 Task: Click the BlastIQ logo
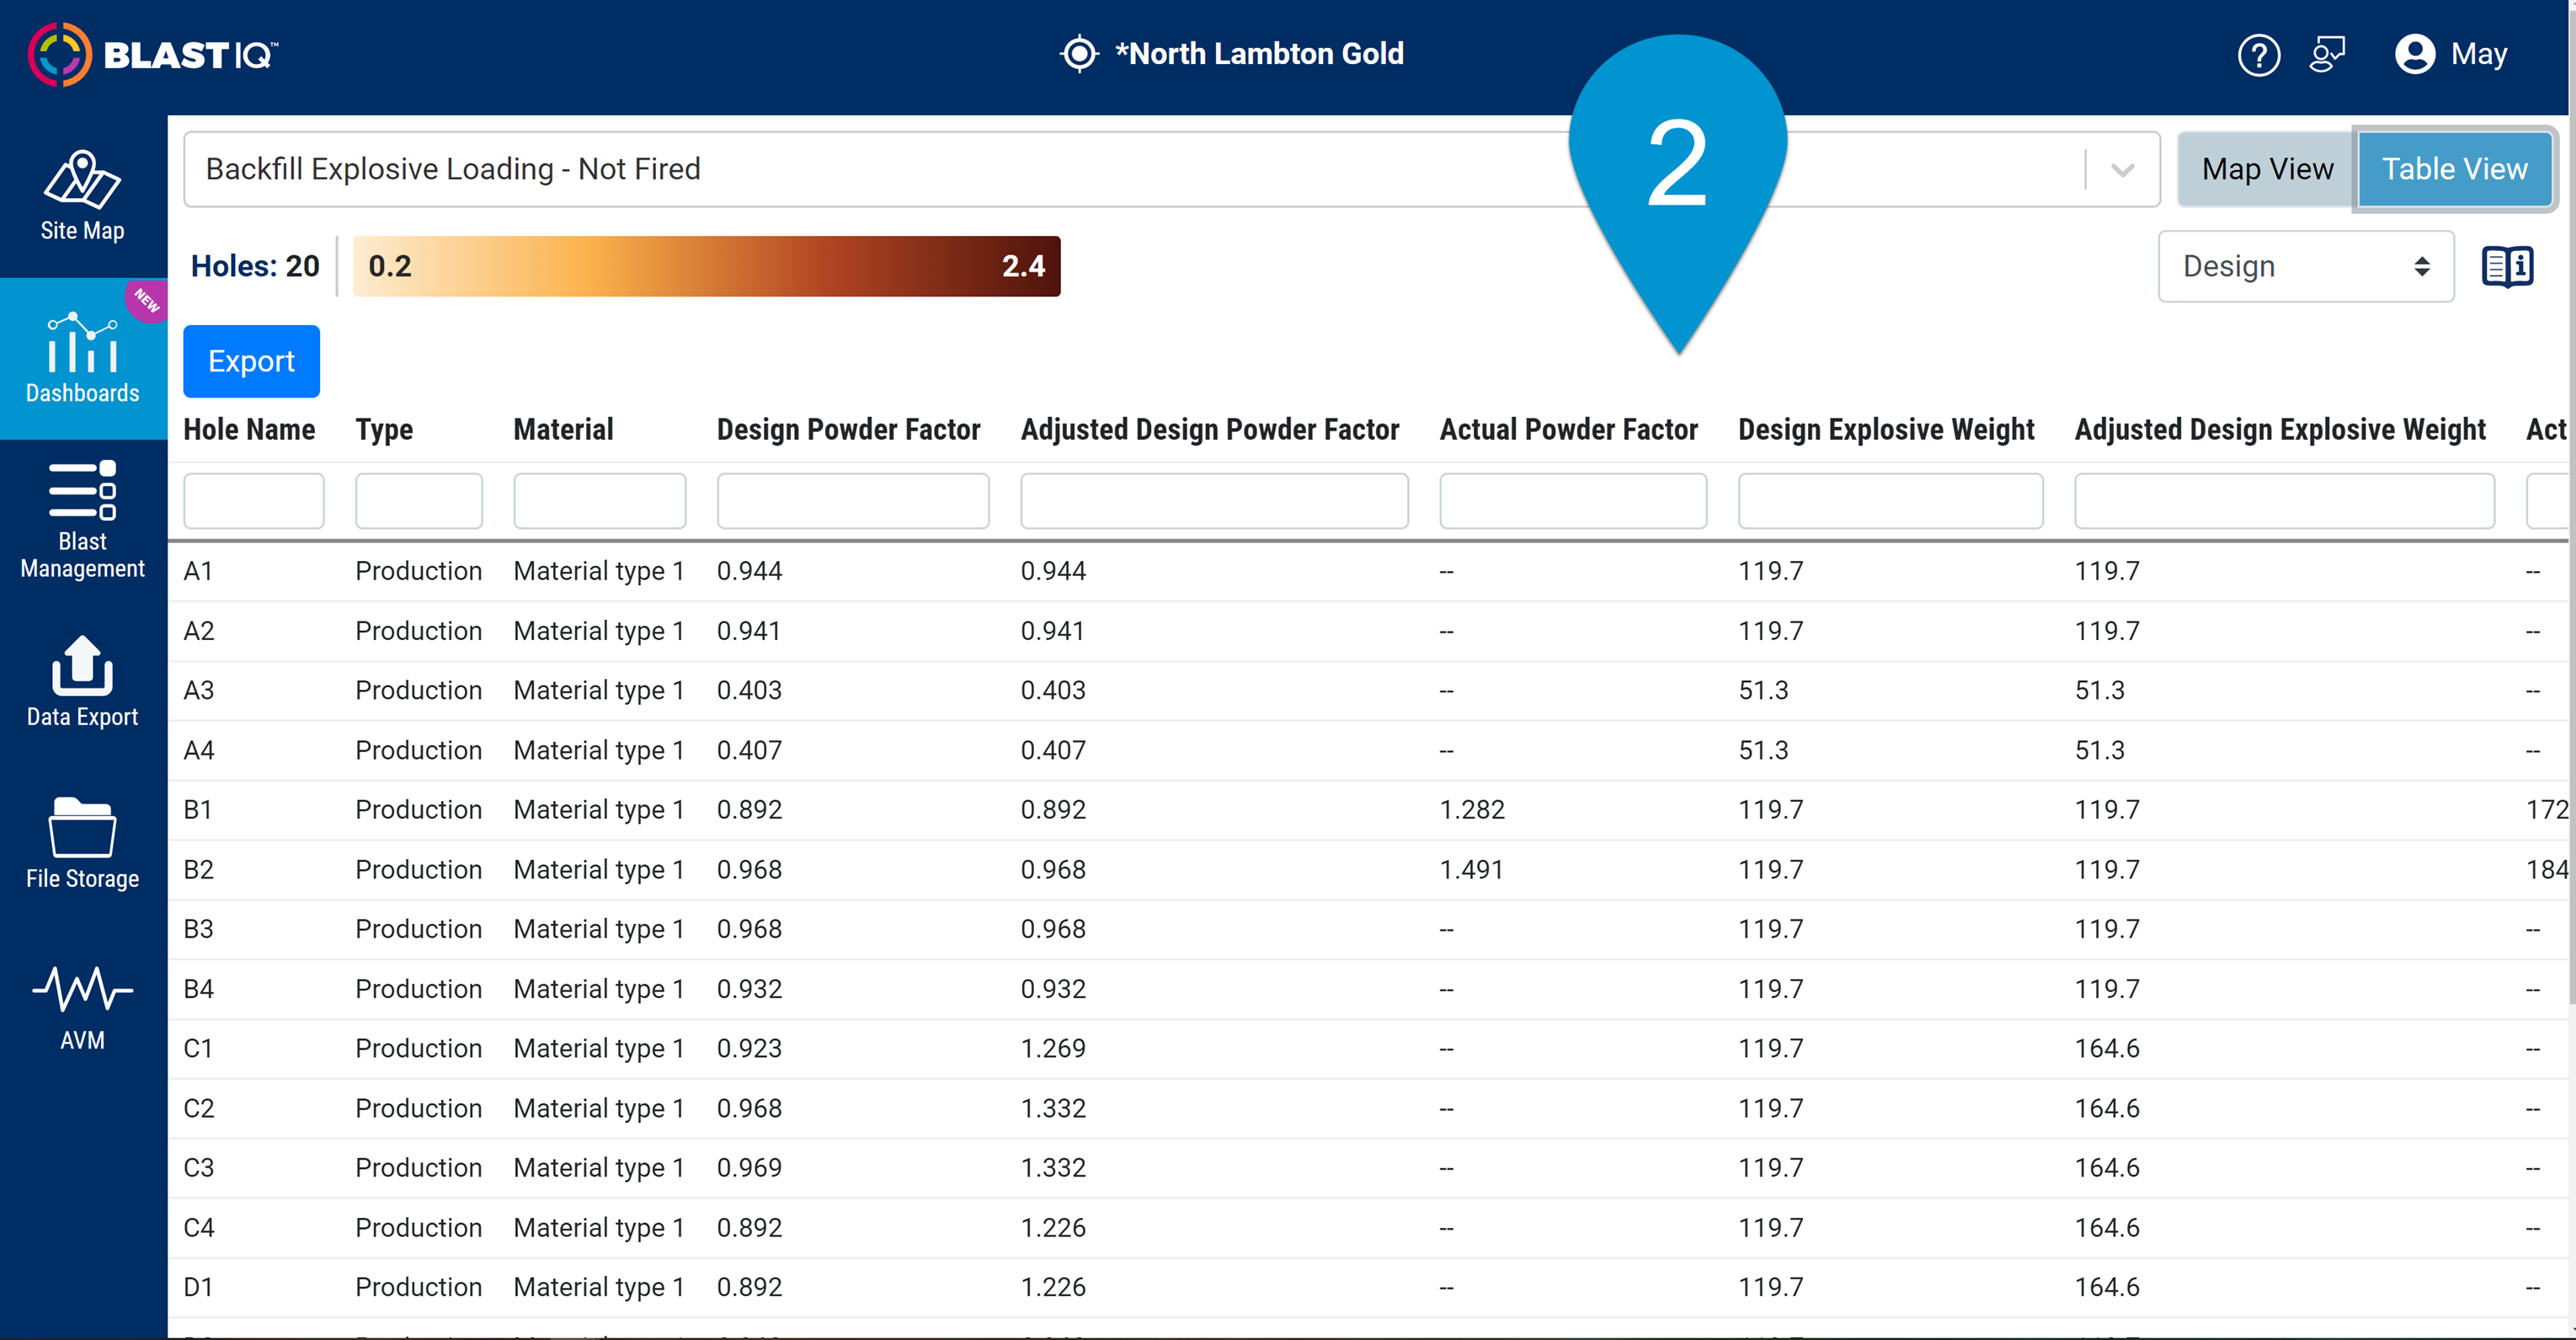[x=153, y=54]
